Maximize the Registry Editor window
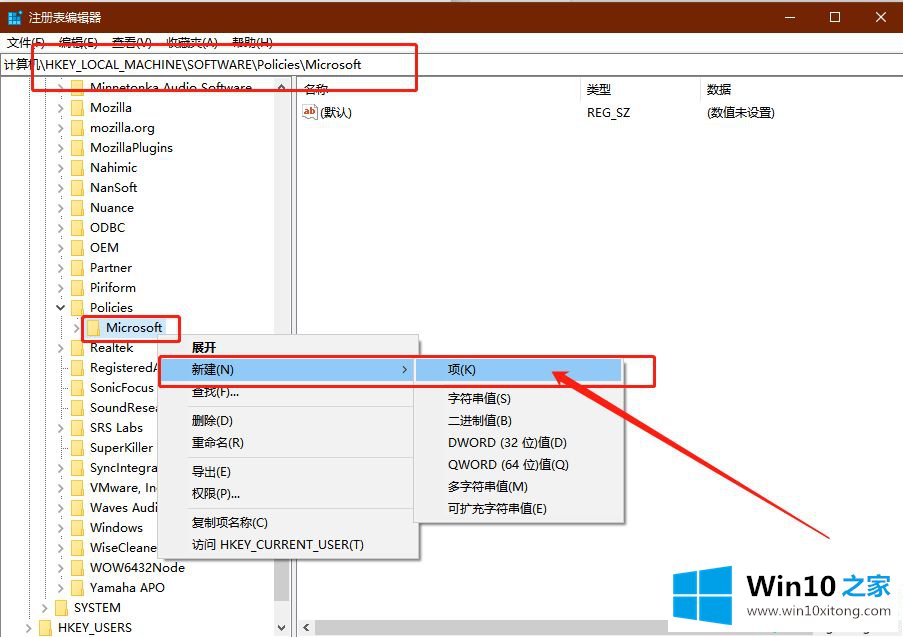The width and height of the screenshot is (903, 637). (835, 17)
